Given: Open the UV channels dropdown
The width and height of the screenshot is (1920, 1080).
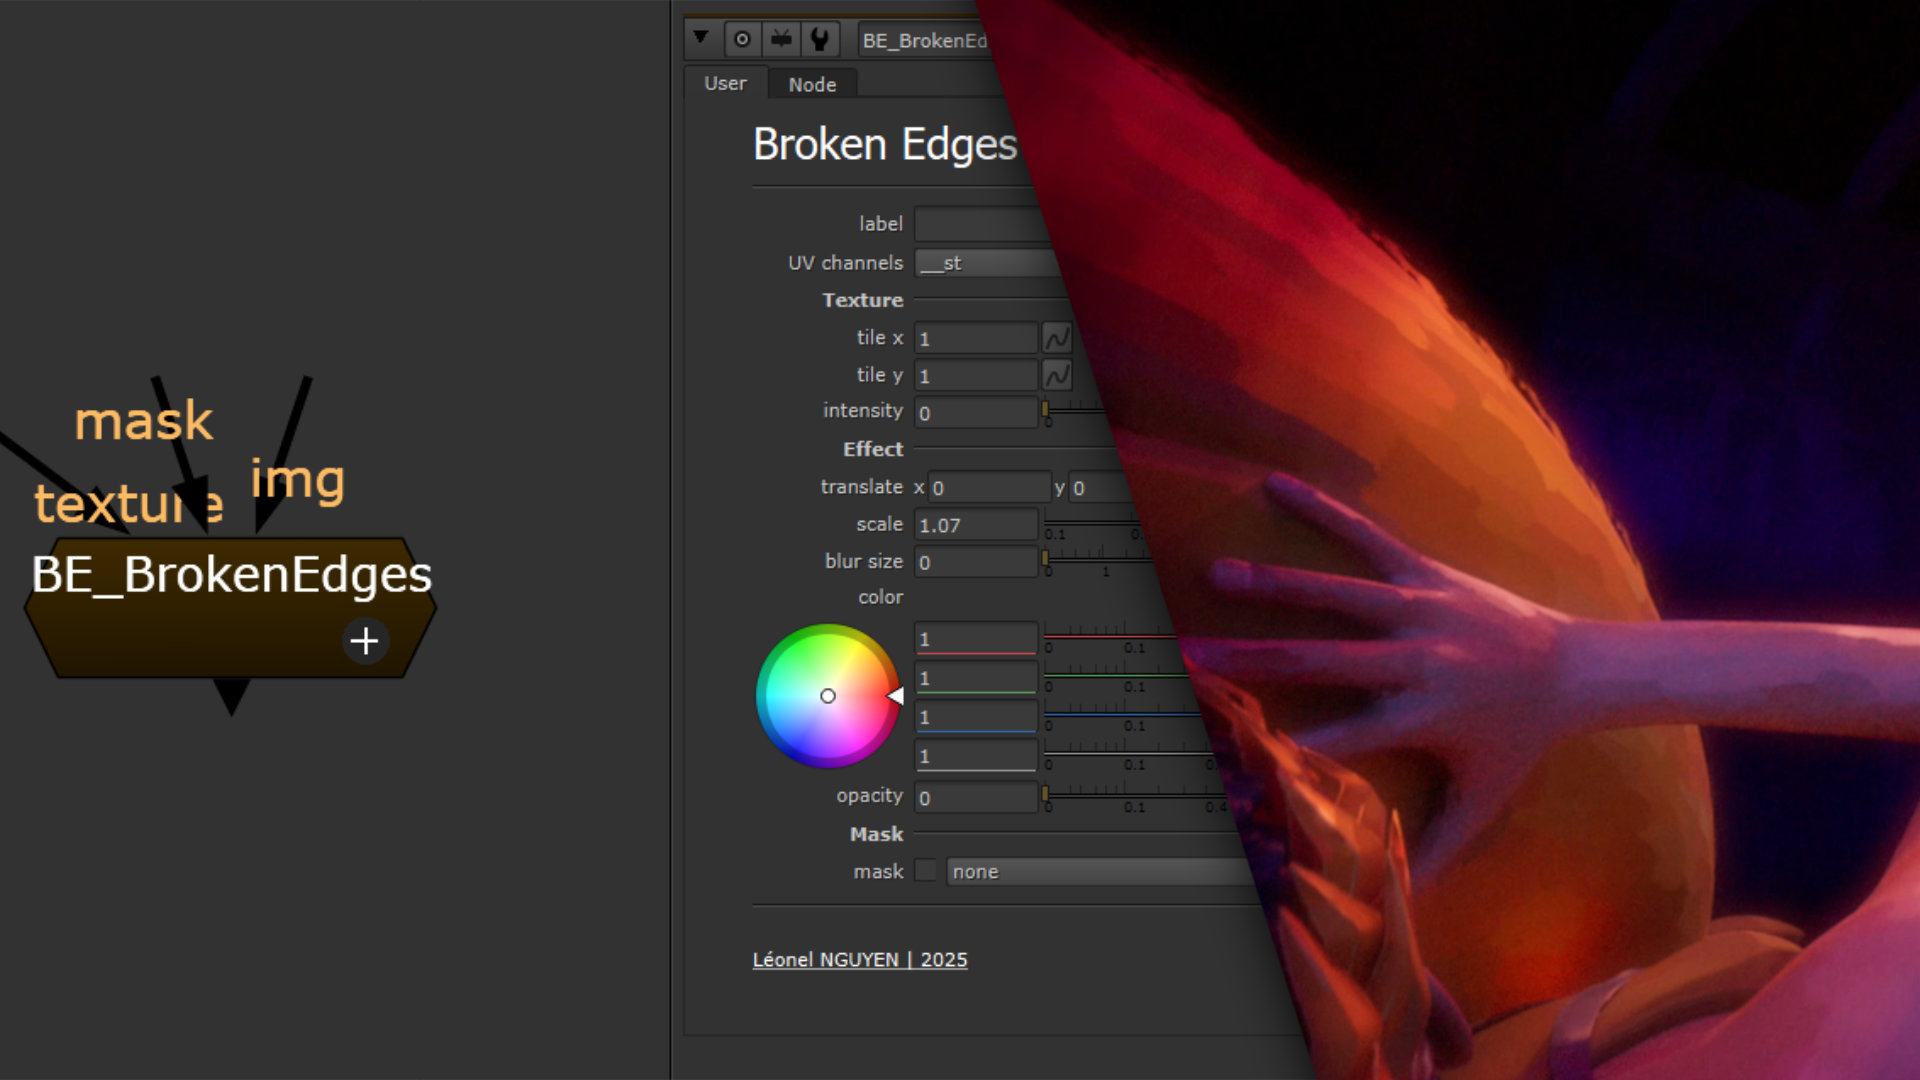Looking at the screenshot, I should pos(985,263).
